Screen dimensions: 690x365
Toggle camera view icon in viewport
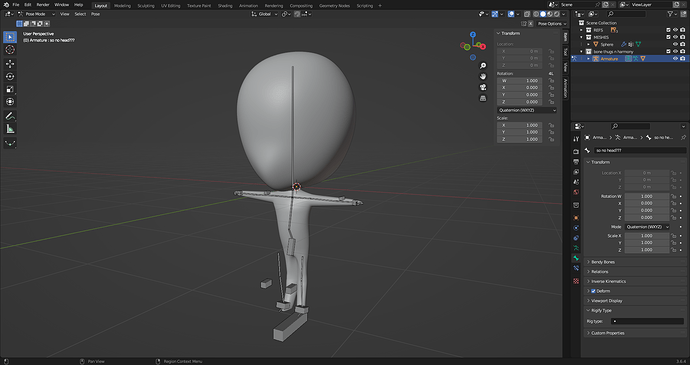483,87
